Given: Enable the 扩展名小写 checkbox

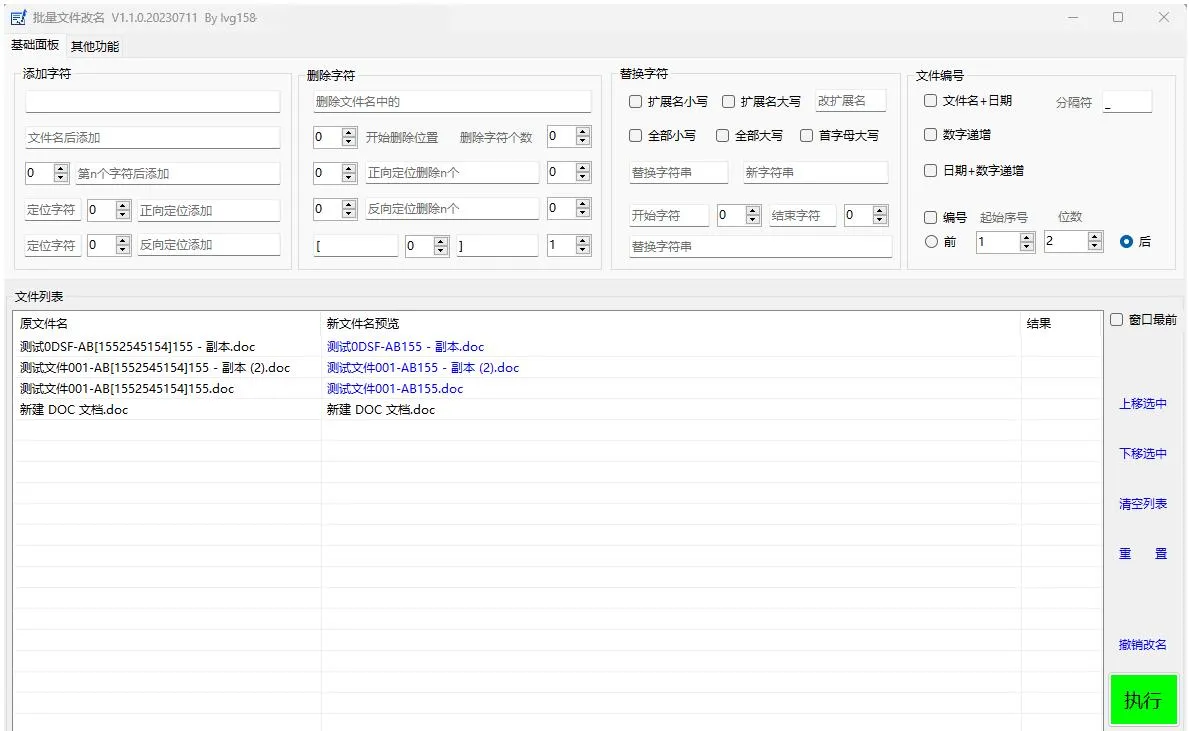Looking at the screenshot, I should point(636,101).
